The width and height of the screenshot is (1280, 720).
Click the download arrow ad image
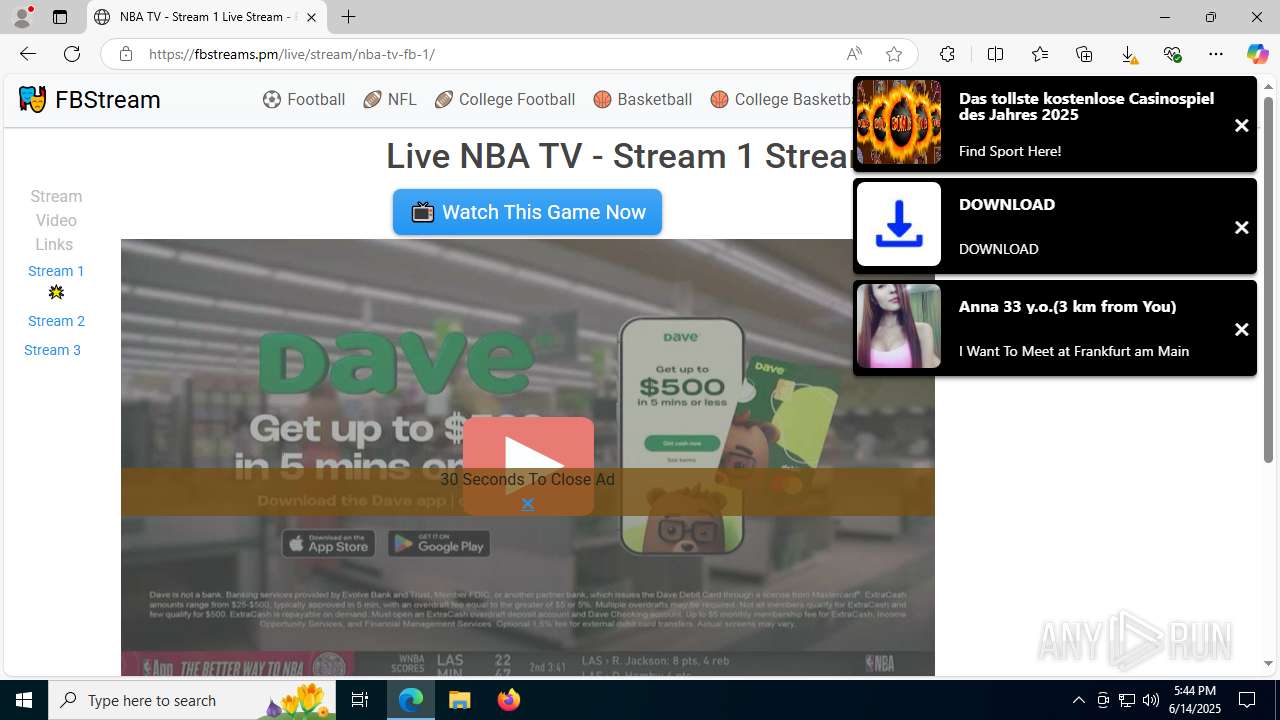[x=899, y=224]
